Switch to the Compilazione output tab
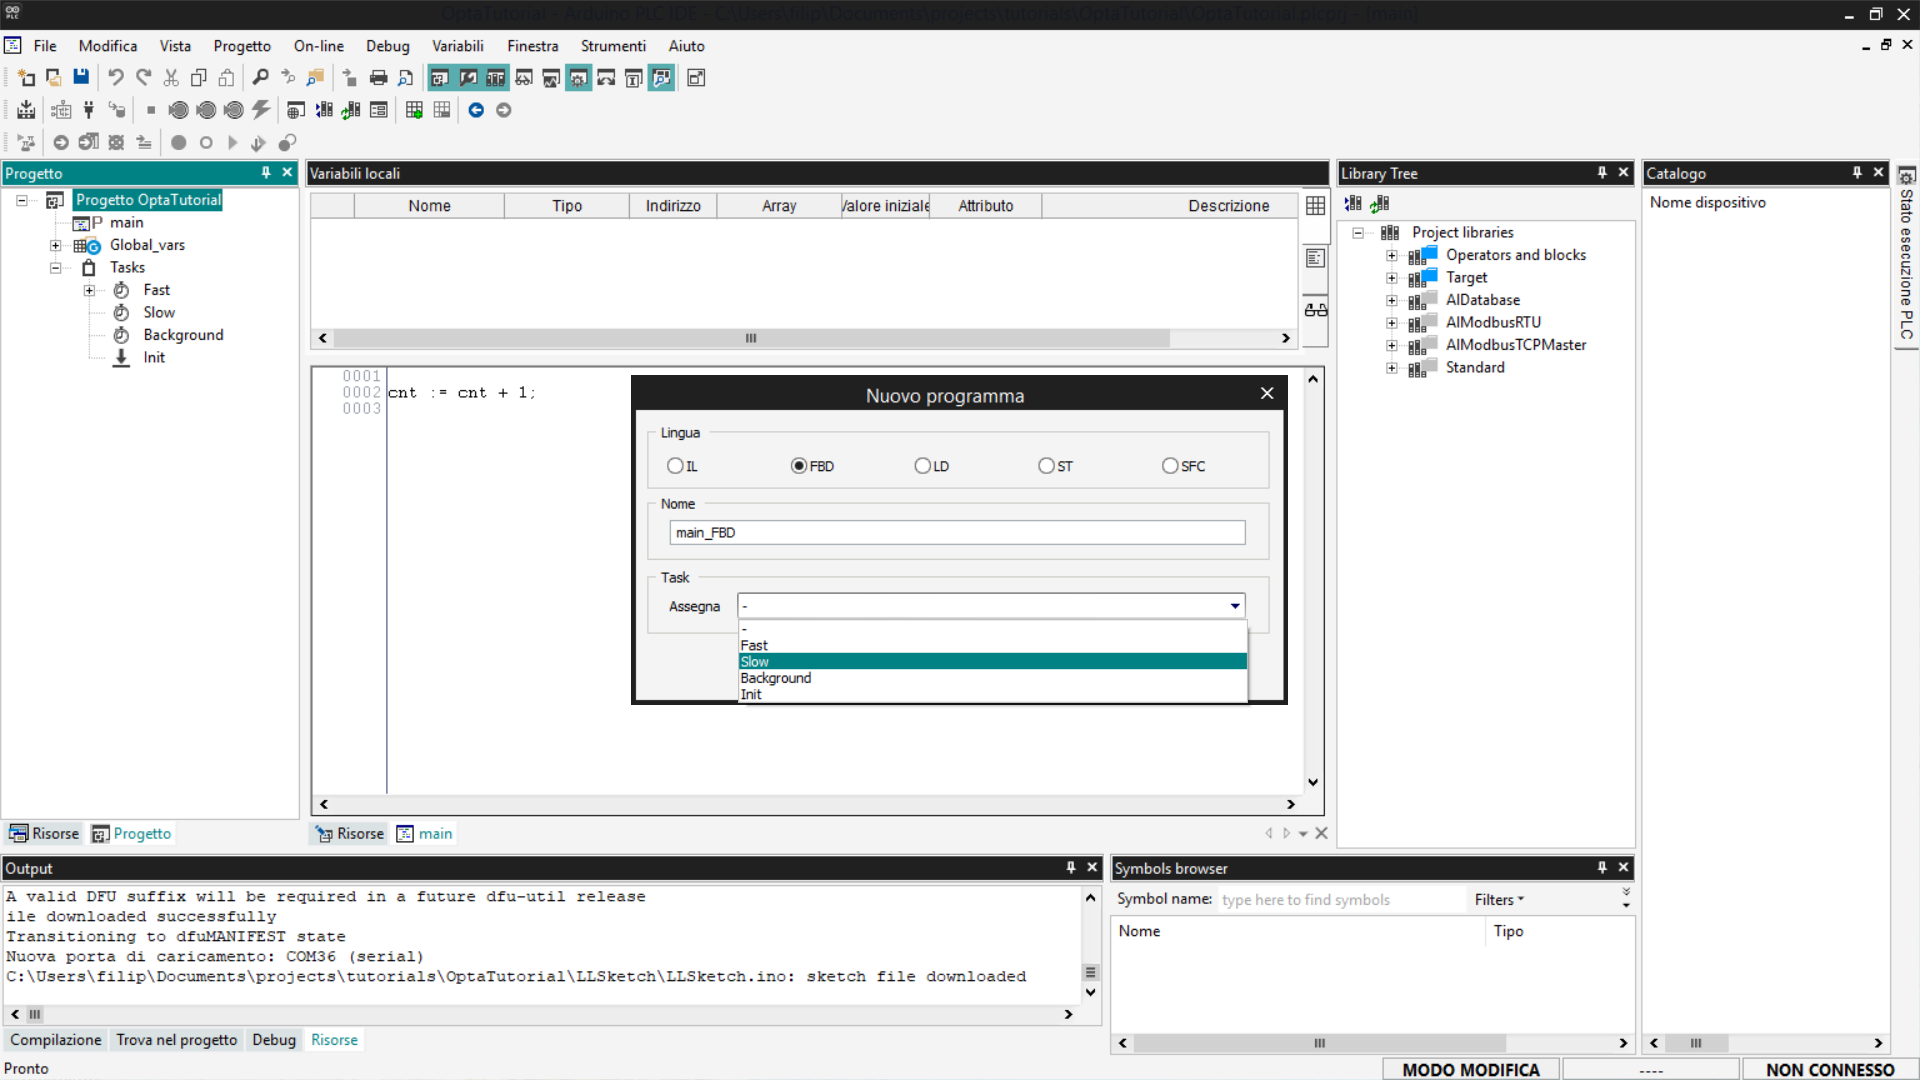The height and width of the screenshot is (1080, 1920). click(x=56, y=1040)
